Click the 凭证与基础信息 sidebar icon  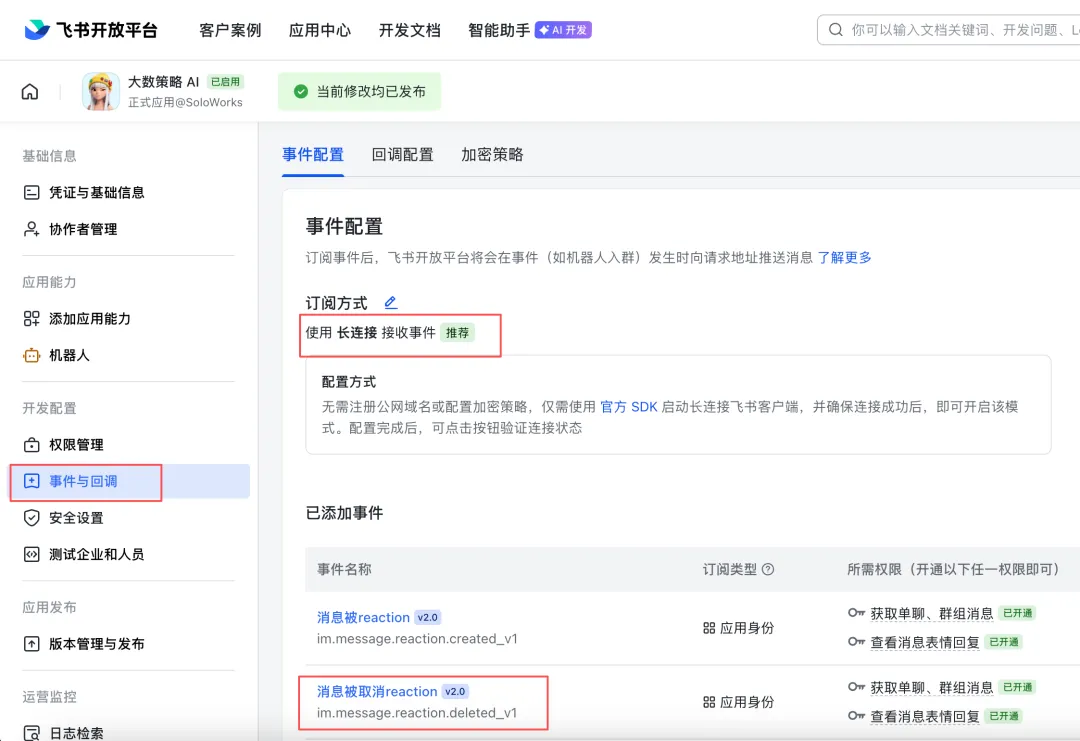click(32, 192)
